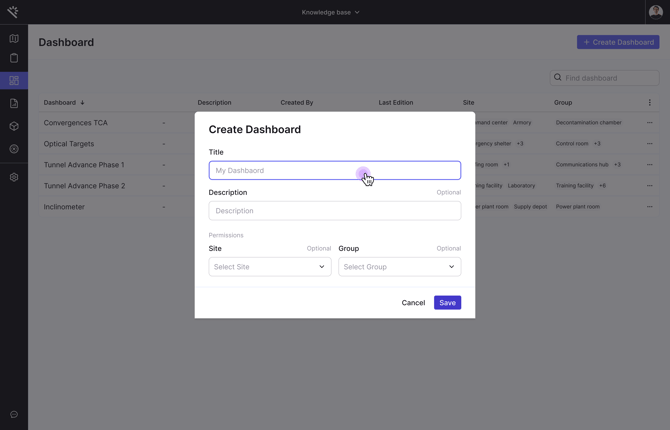The width and height of the screenshot is (670, 430).
Task: Open the column options kebab icon in table header
Action: point(649,103)
